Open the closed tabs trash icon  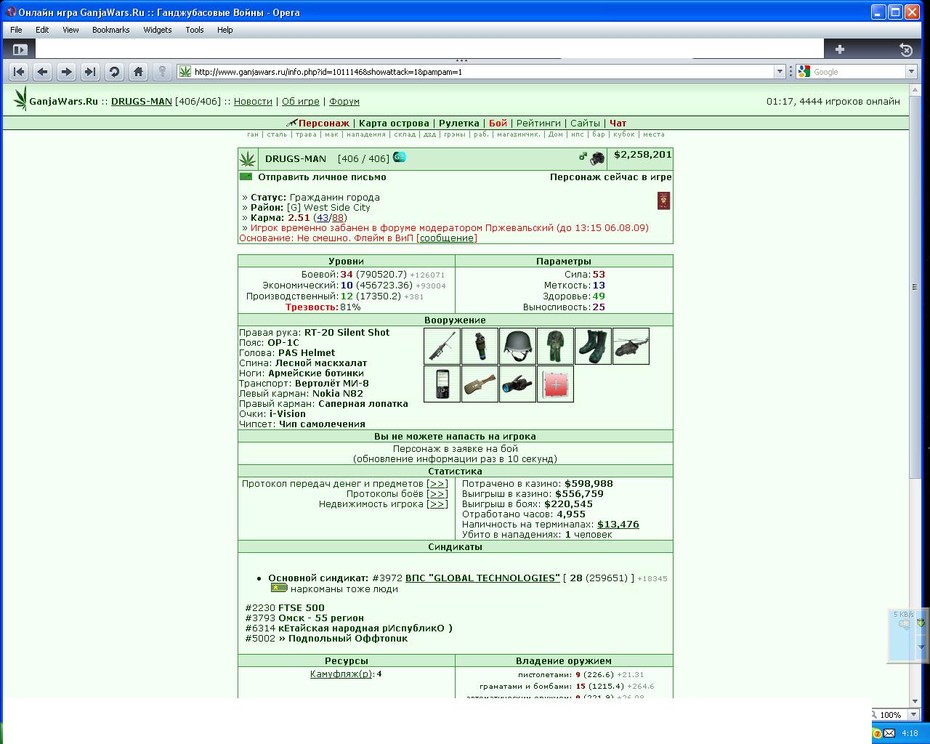click(906, 50)
